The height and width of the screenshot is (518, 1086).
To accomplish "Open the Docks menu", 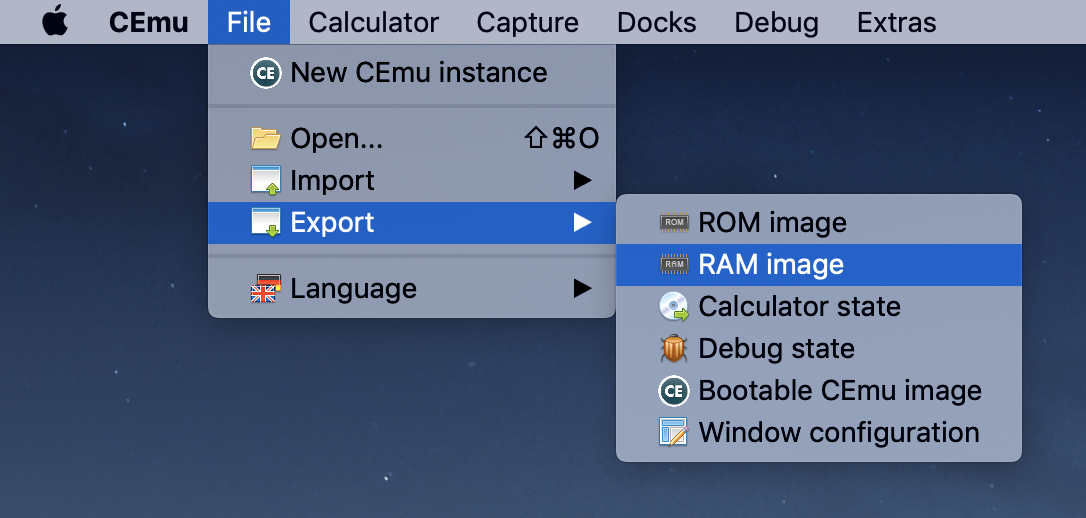I will point(657,22).
